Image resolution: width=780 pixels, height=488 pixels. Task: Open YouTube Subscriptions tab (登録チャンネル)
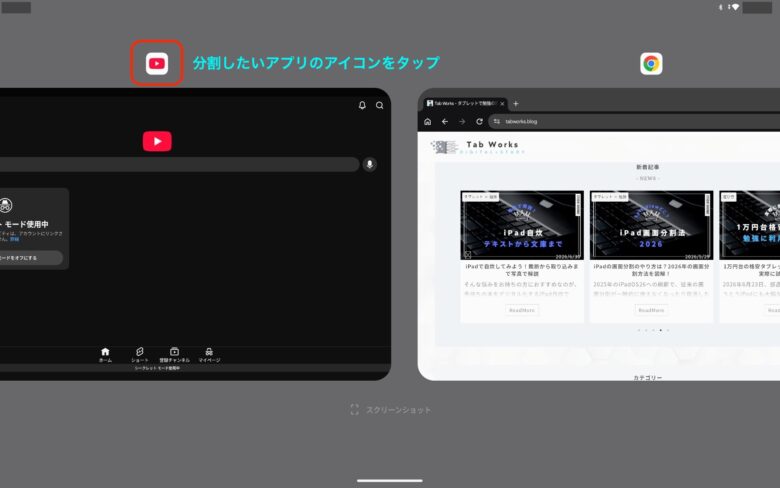[174, 355]
